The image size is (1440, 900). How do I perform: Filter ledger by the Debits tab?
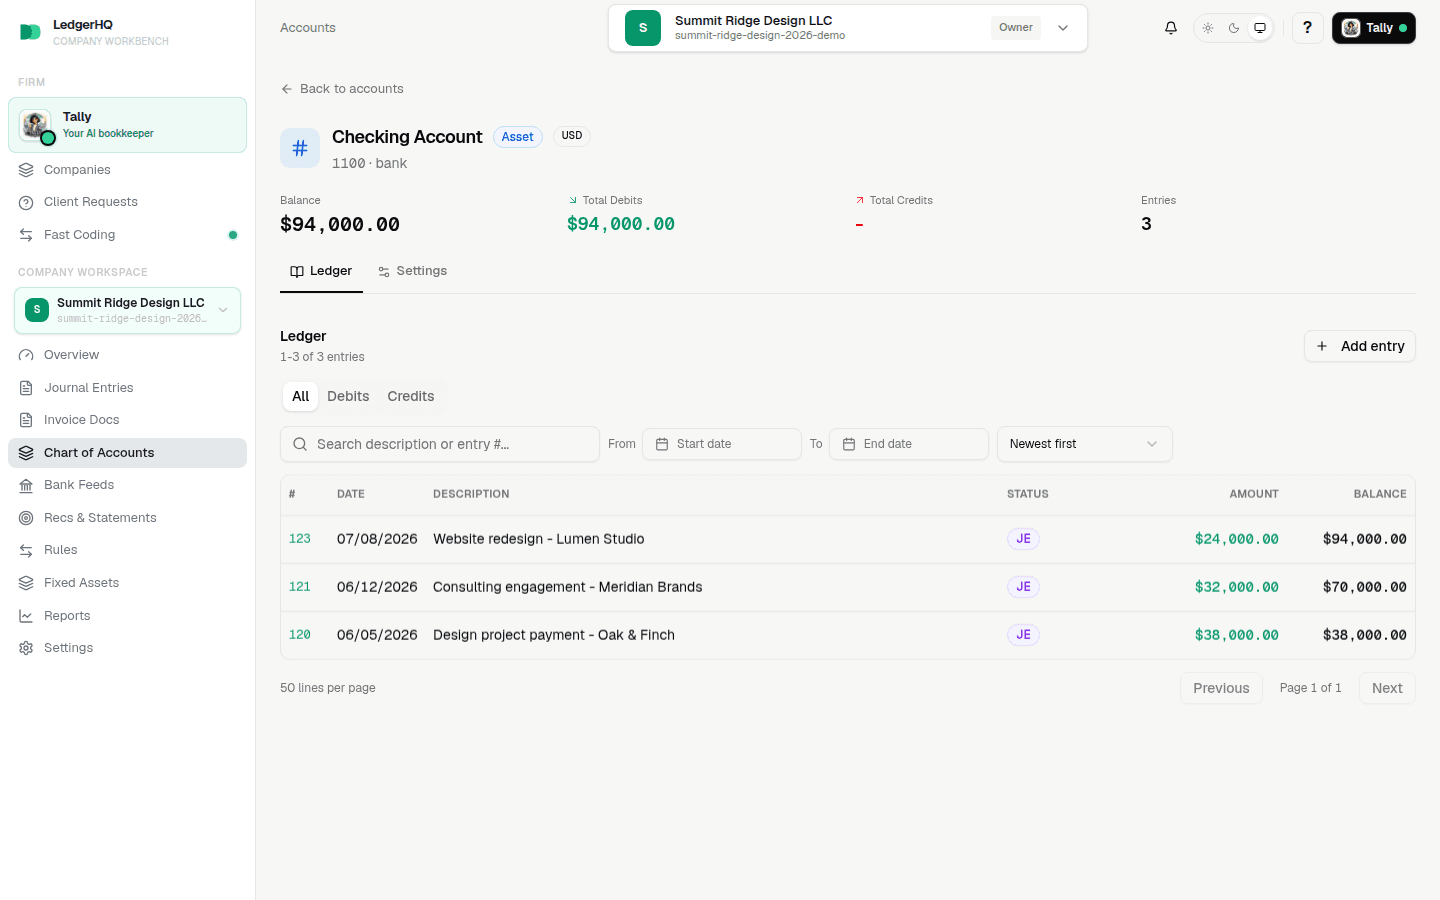[348, 396]
